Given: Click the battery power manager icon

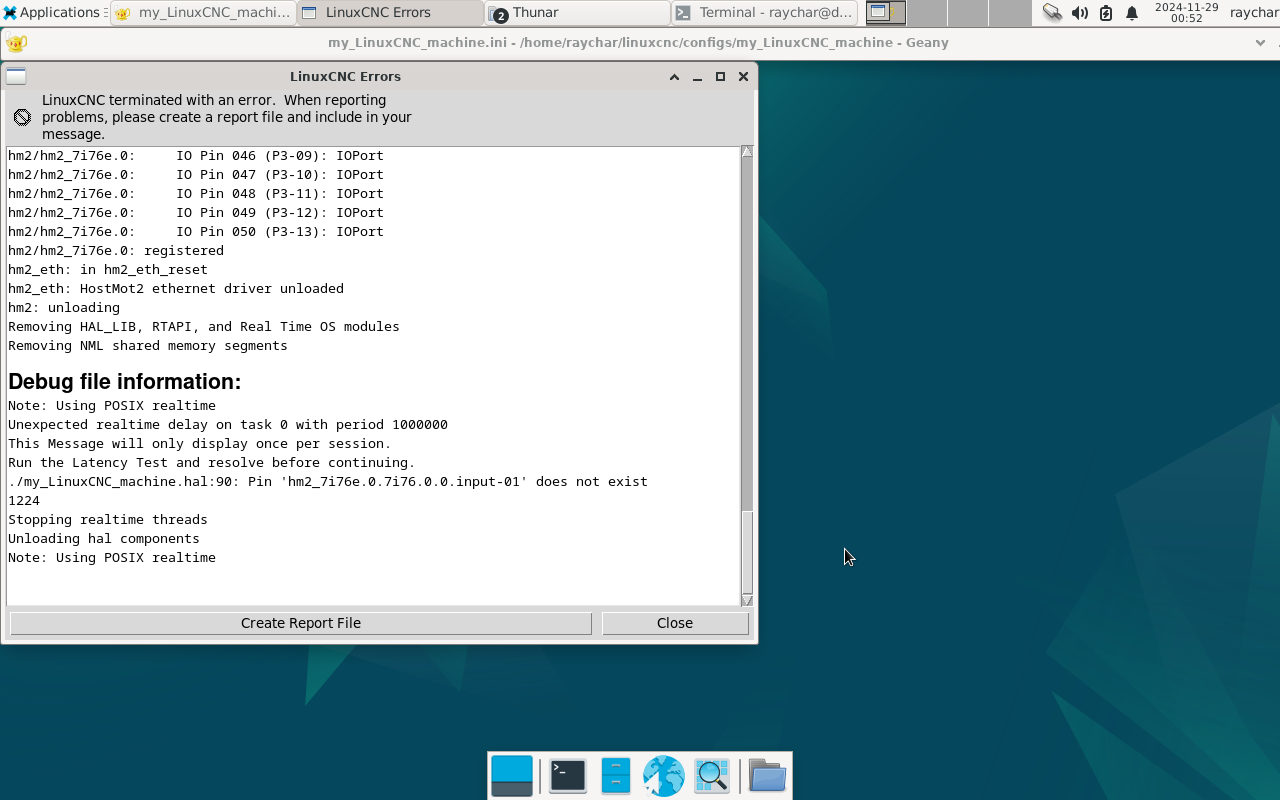Looking at the screenshot, I should point(1105,13).
